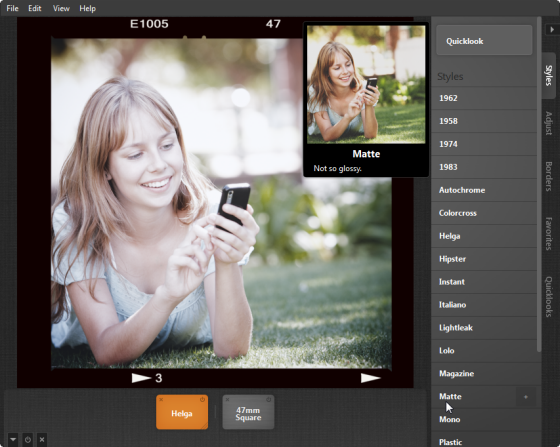Clear all effects using bottom-left x icon
The height and width of the screenshot is (447, 560).
(x=42, y=440)
